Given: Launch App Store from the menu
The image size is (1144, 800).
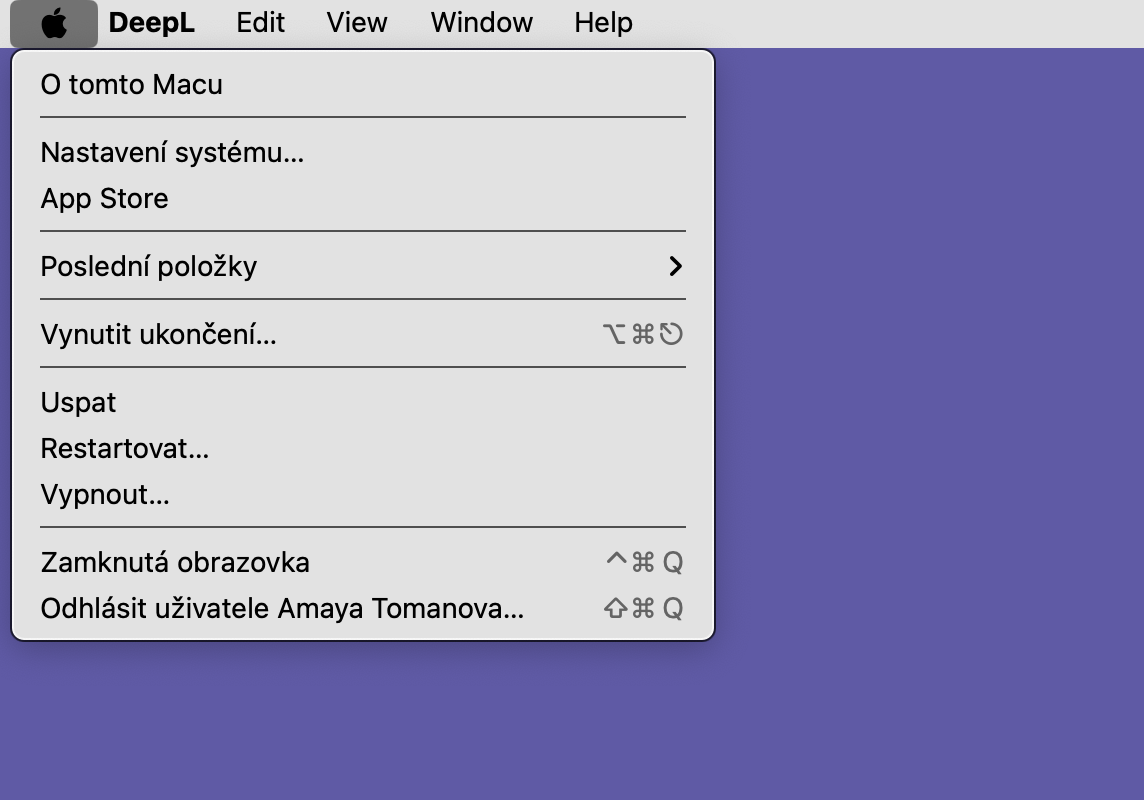Looking at the screenshot, I should (x=363, y=198).
